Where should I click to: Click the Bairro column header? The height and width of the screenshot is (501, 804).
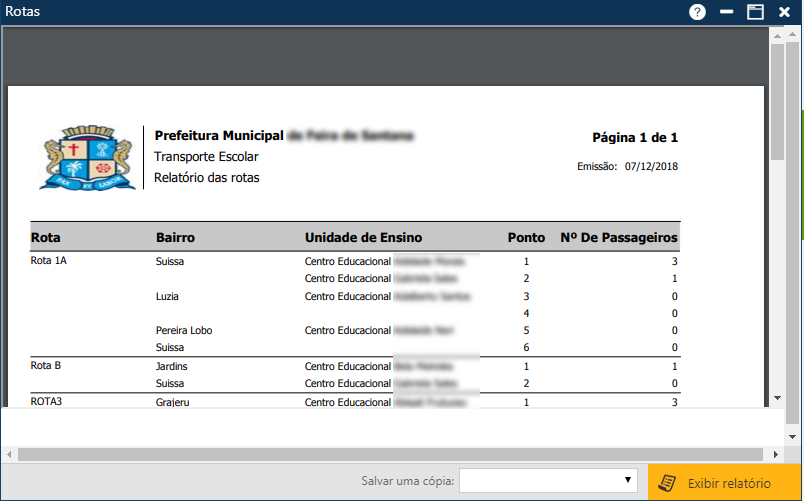click(175, 237)
